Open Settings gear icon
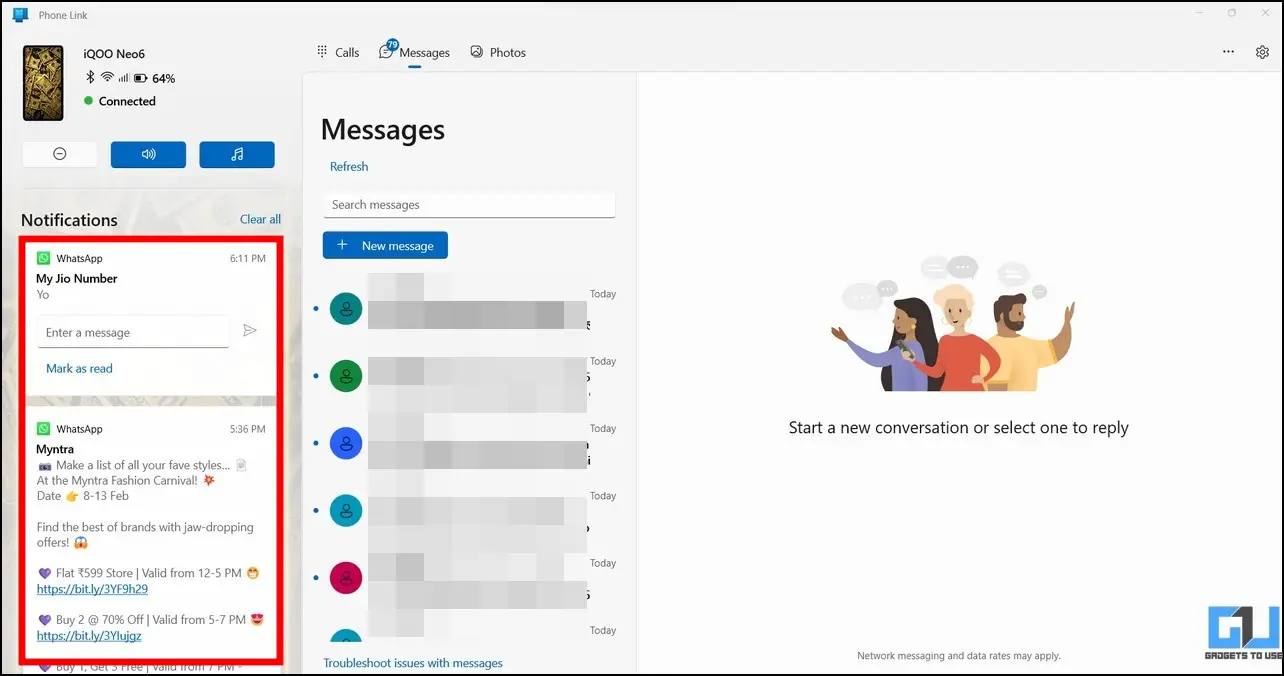The width and height of the screenshot is (1284, 676). (x=1262, y=52)
